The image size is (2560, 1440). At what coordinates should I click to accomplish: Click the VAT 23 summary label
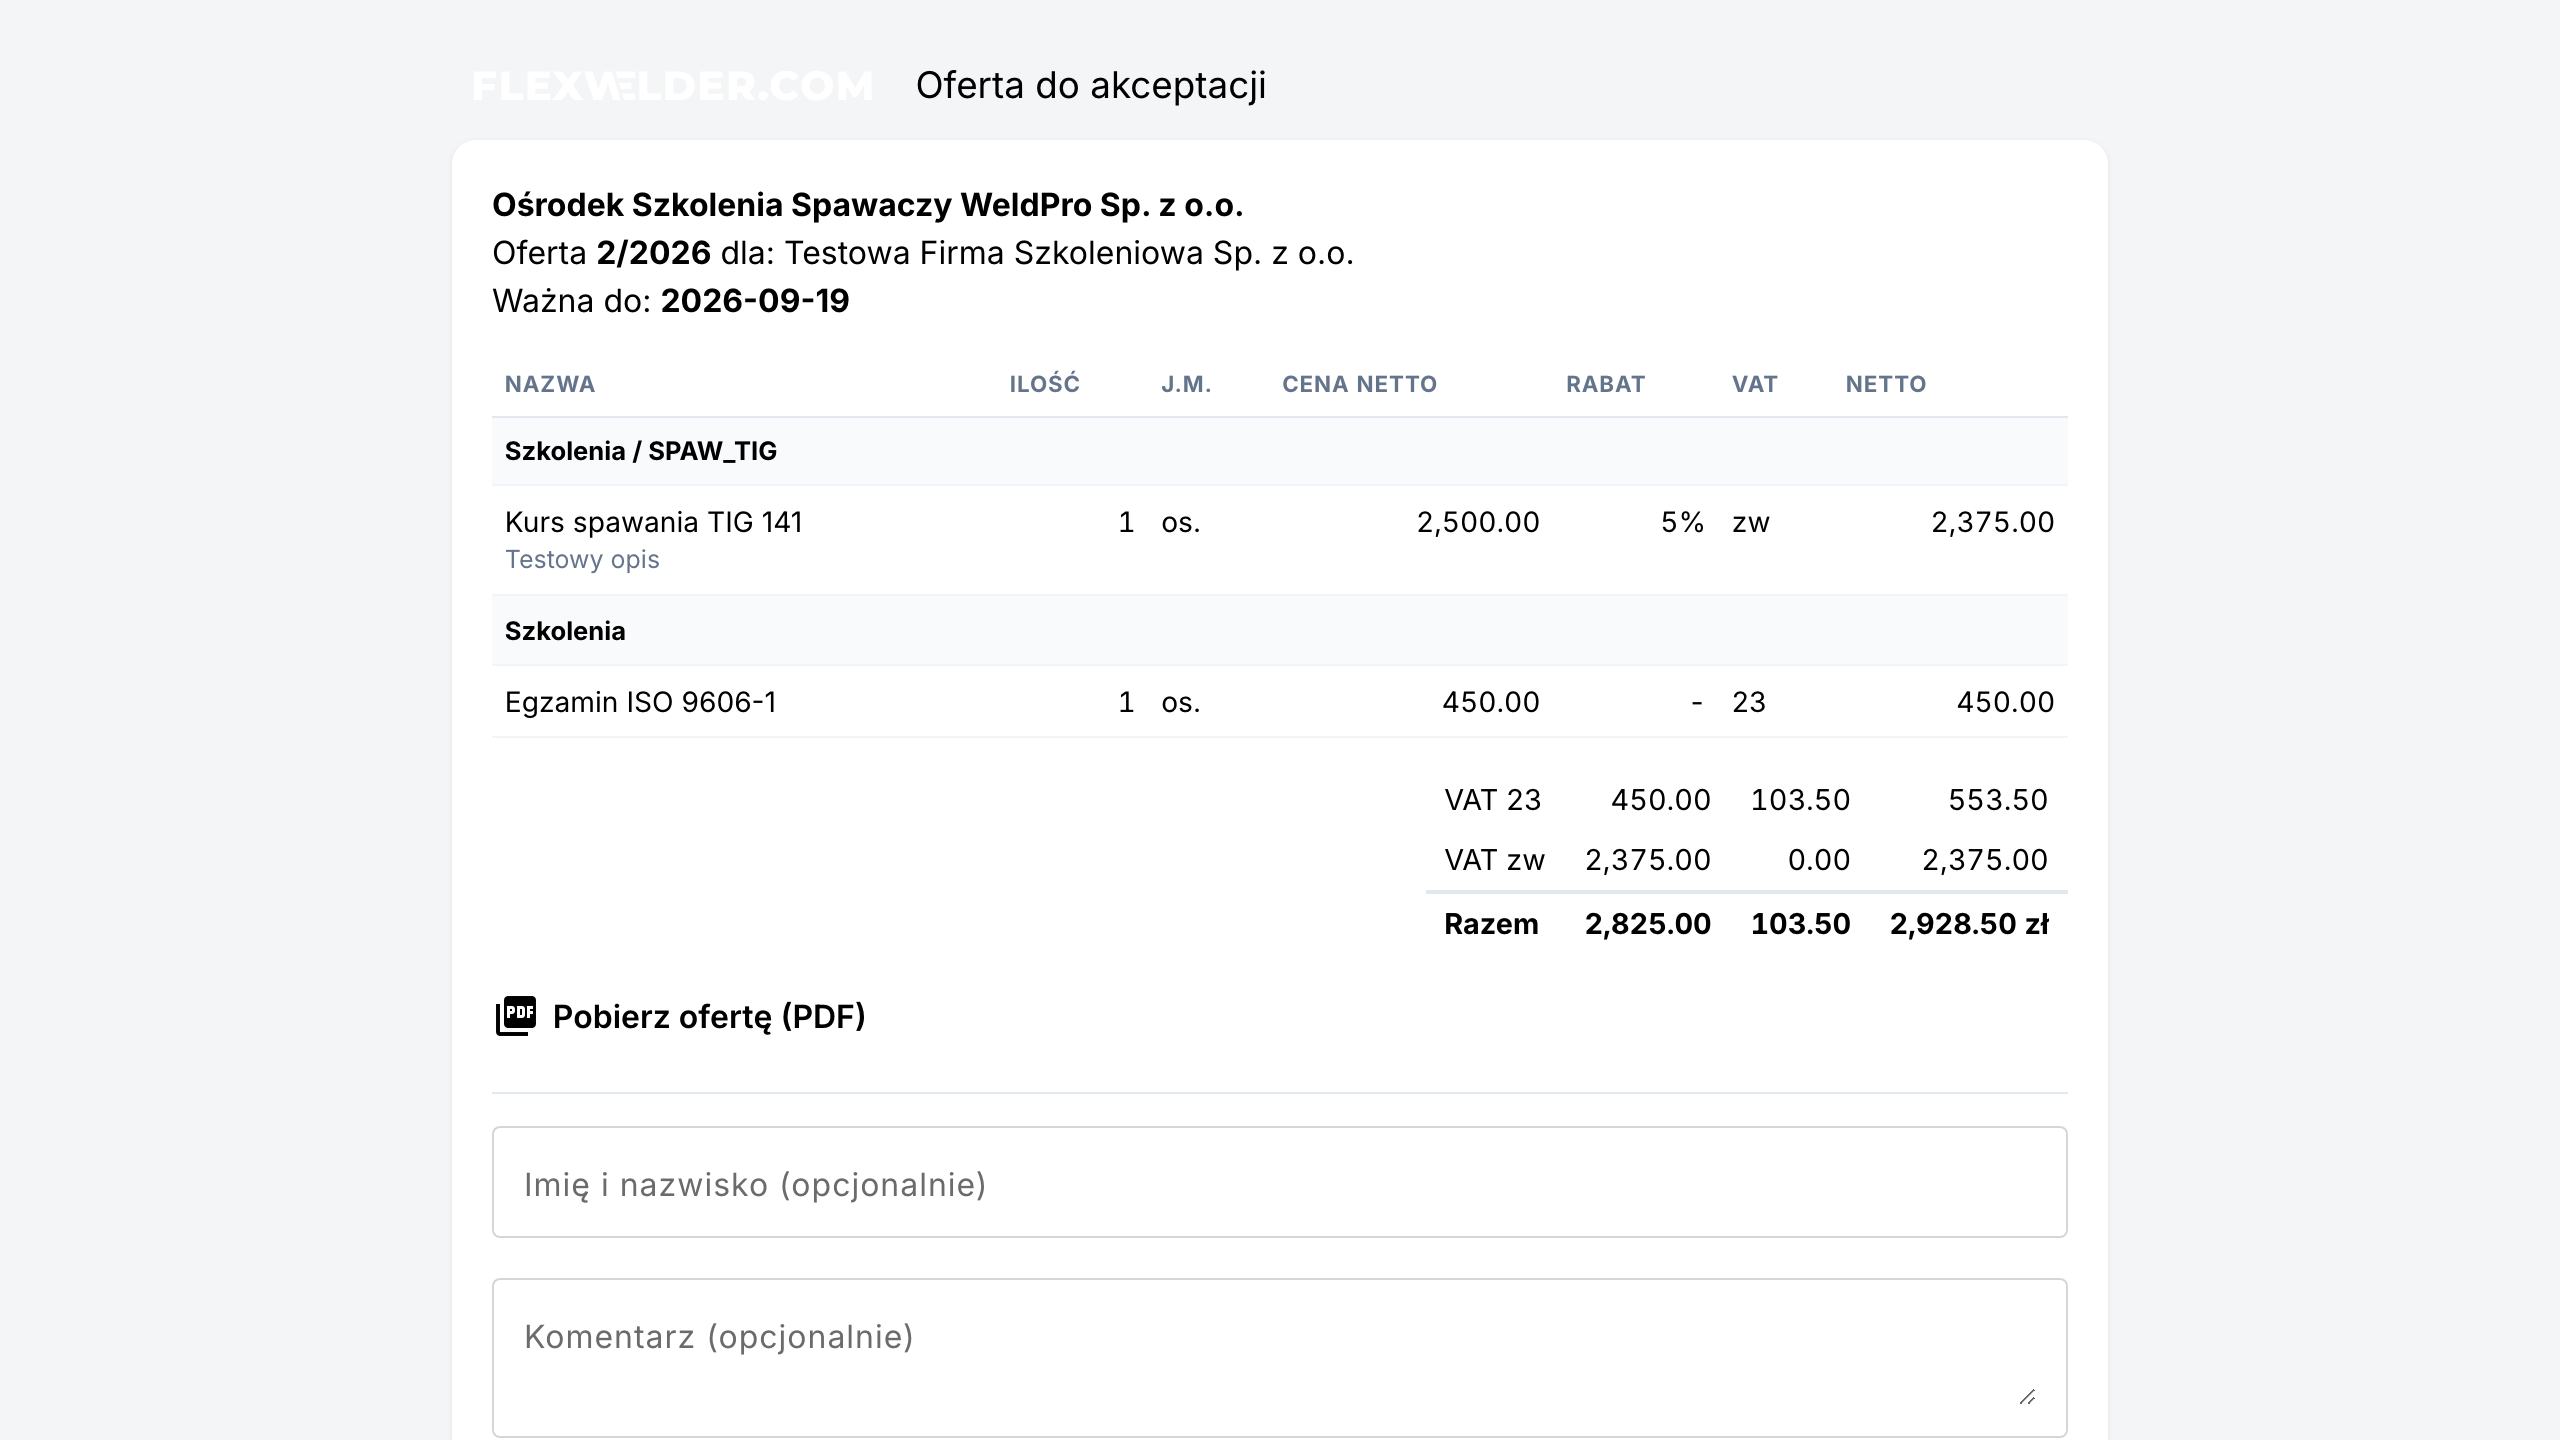coord(1493,800)
